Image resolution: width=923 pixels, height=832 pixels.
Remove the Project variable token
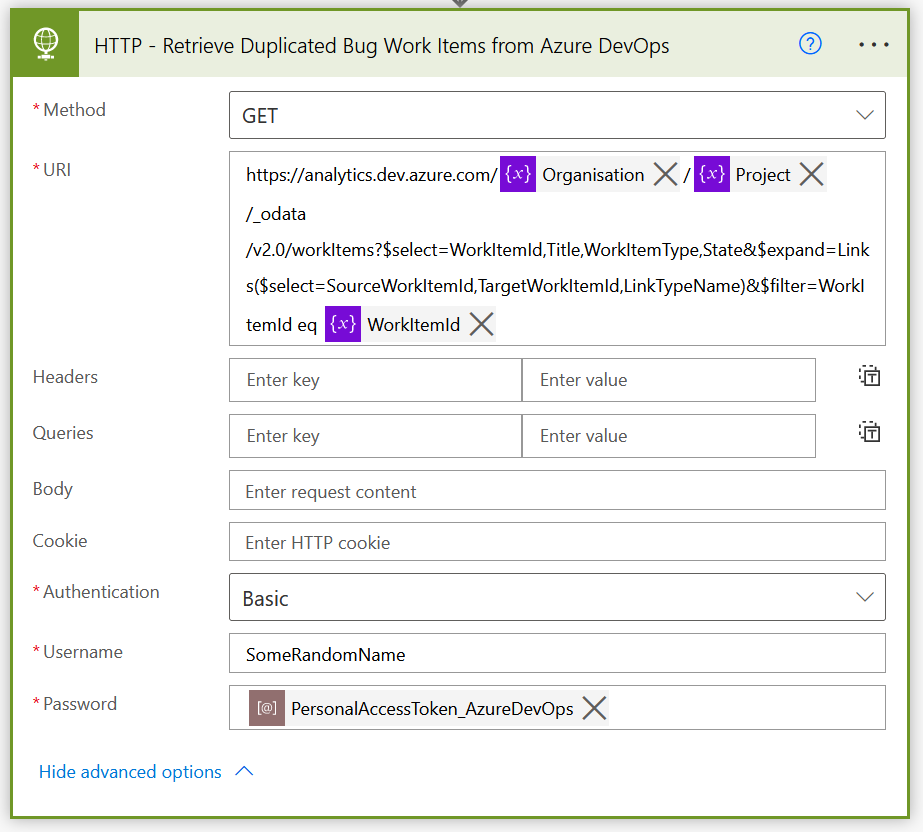click(811, 175)
